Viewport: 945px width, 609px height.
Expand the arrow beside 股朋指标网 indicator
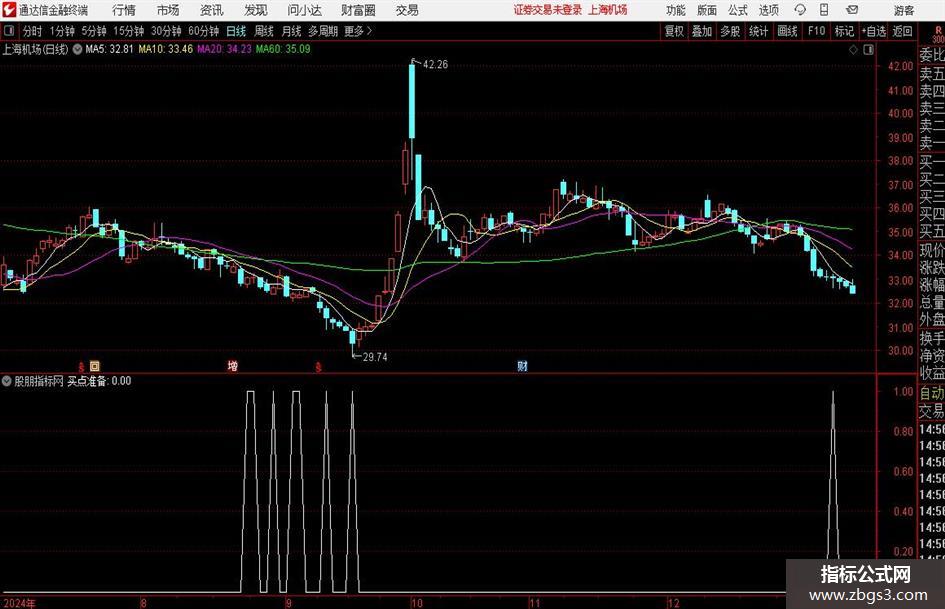[7, 381]
